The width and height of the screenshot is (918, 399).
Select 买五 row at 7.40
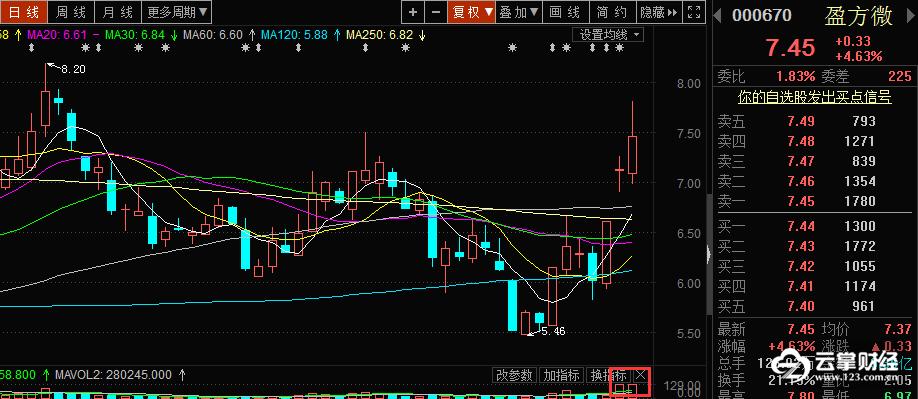point(814,306)
